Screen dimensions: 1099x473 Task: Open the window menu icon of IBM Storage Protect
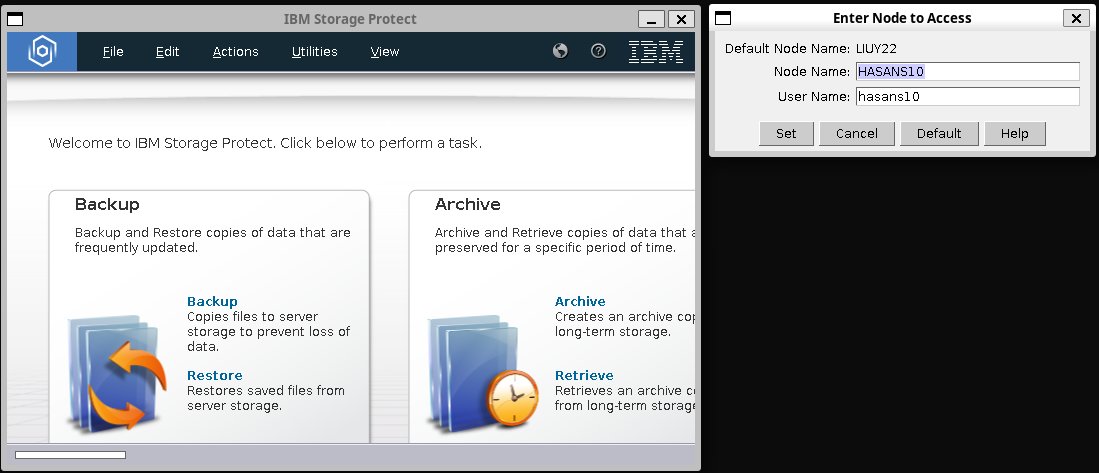pyautogui.click(x=15, y=19)
